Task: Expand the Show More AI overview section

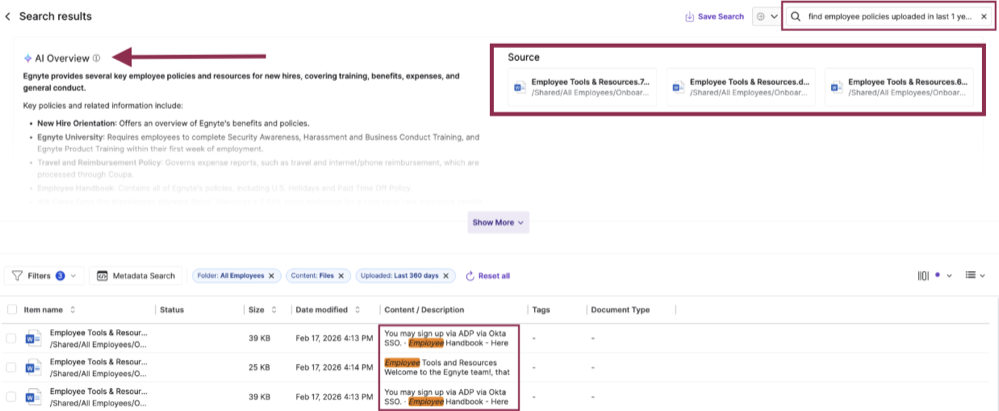Action: click(498, 222)
